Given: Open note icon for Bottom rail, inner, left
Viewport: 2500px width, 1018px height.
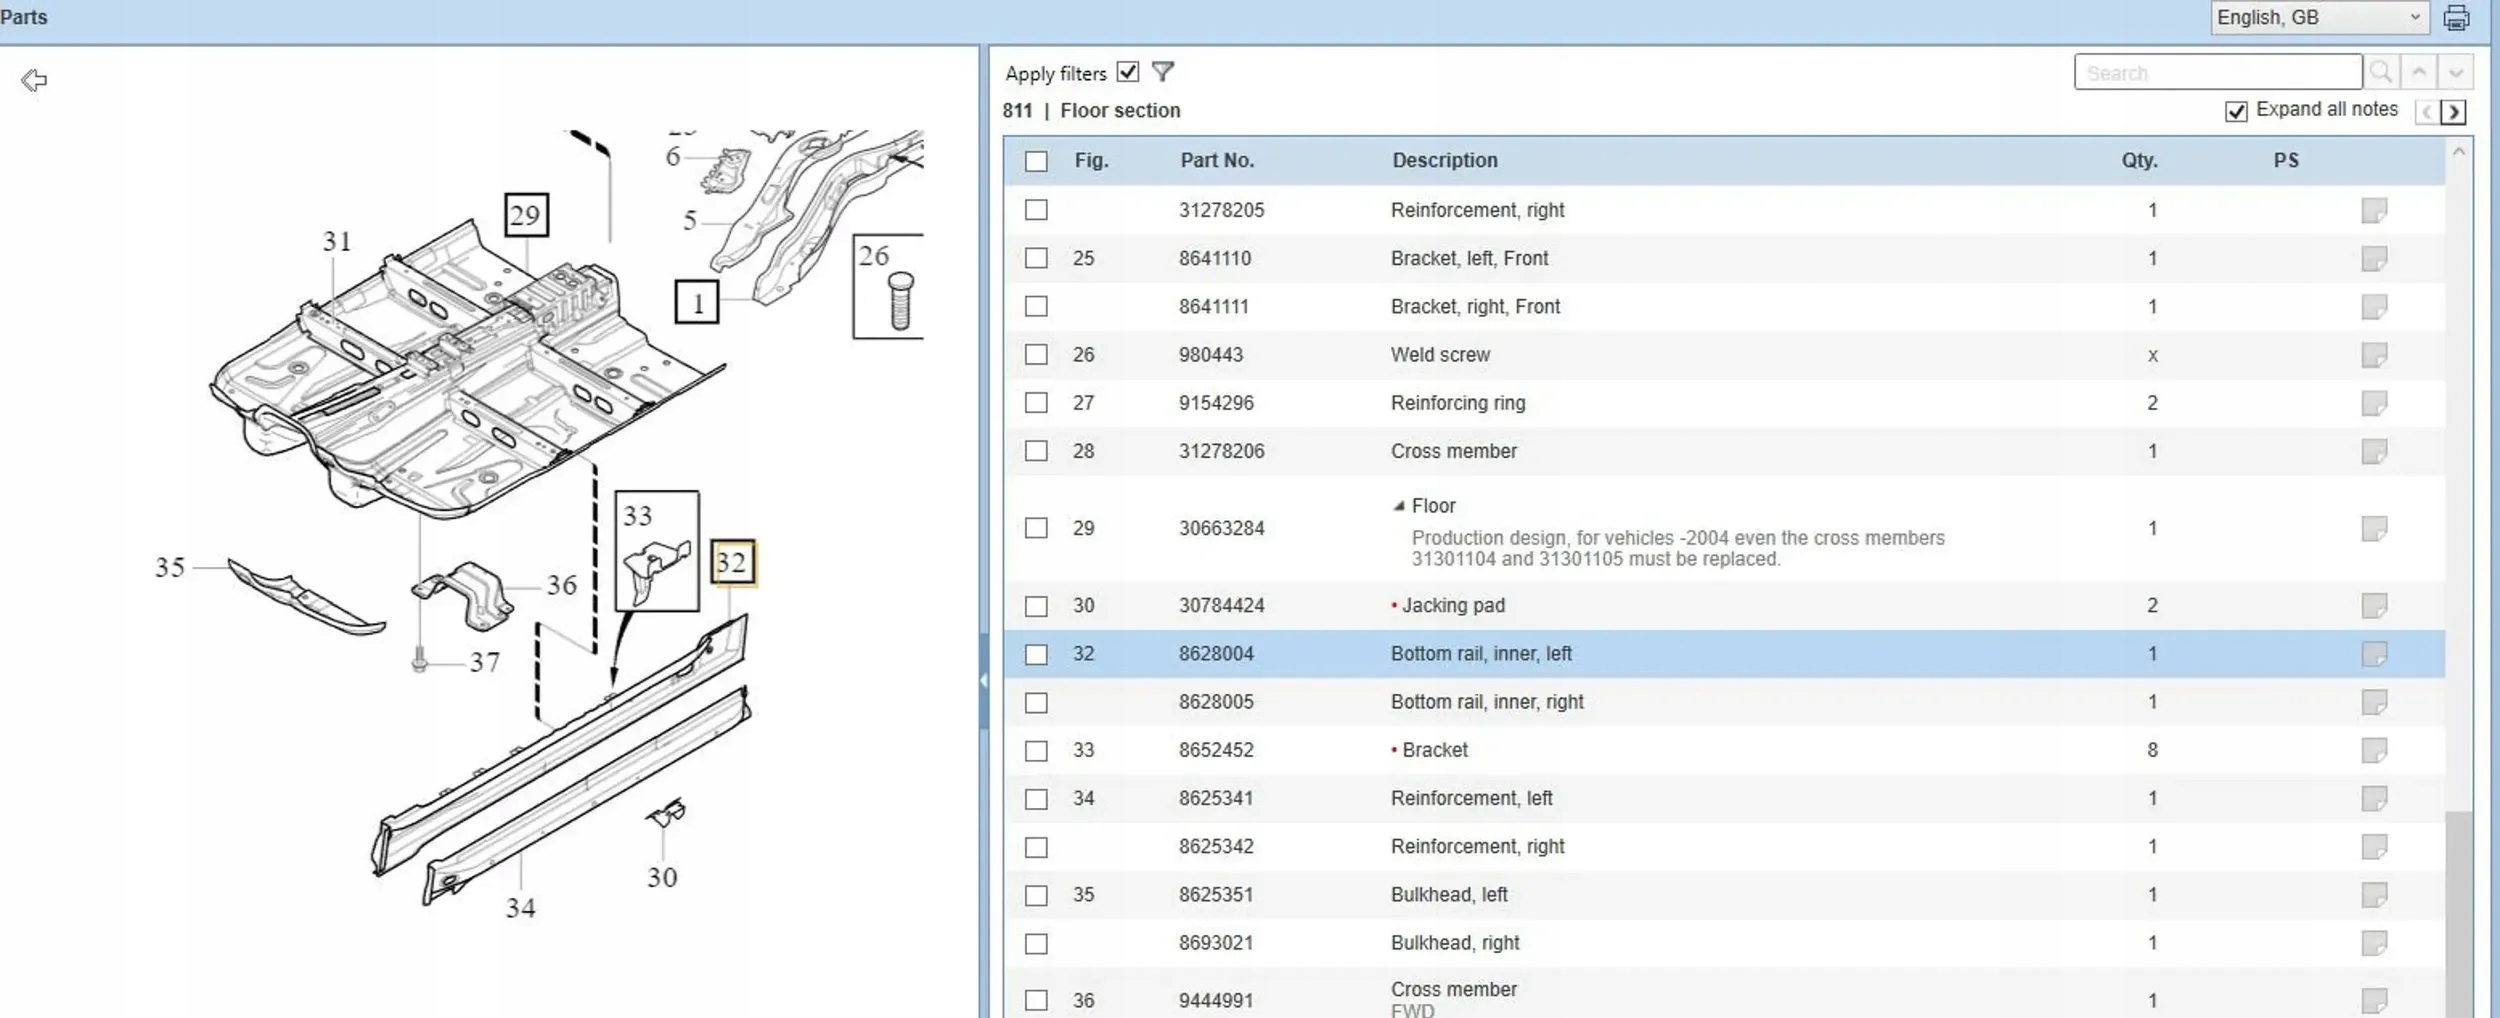Looking at the screenshot, I should [x=2374, y=654].
